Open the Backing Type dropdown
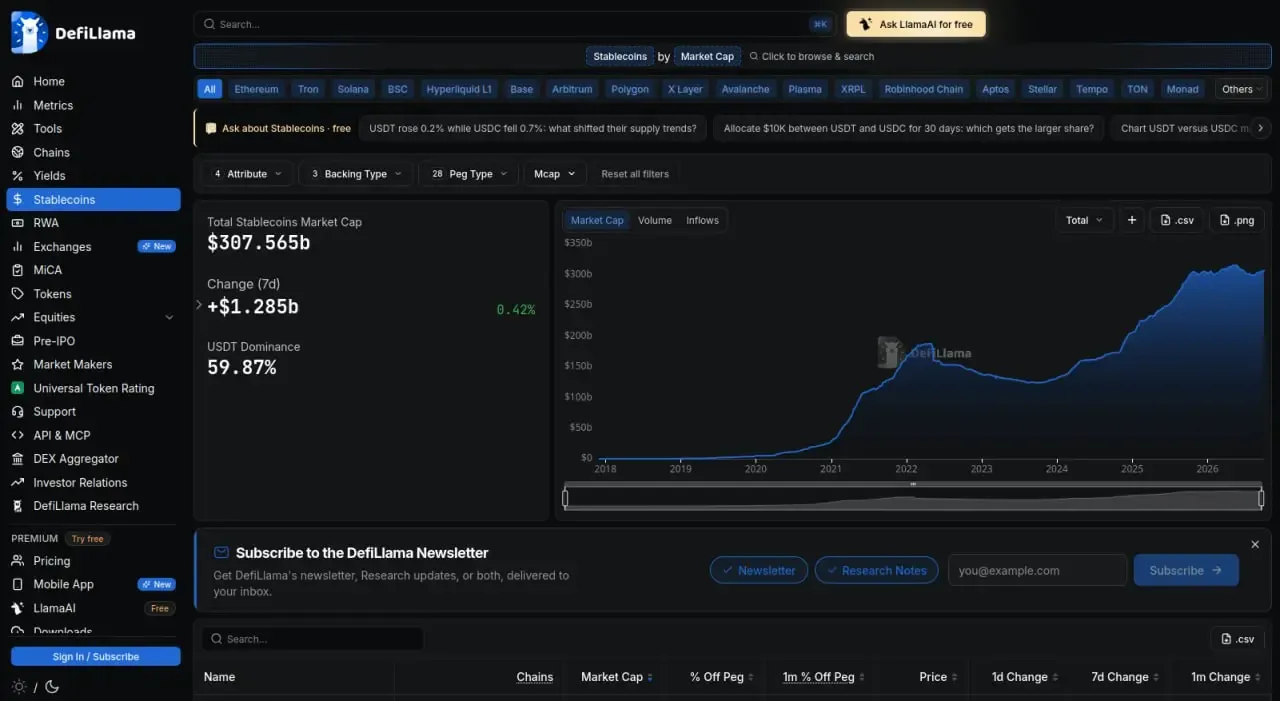The width and height of the screenshot is (1280, 701). pos(355,174)
